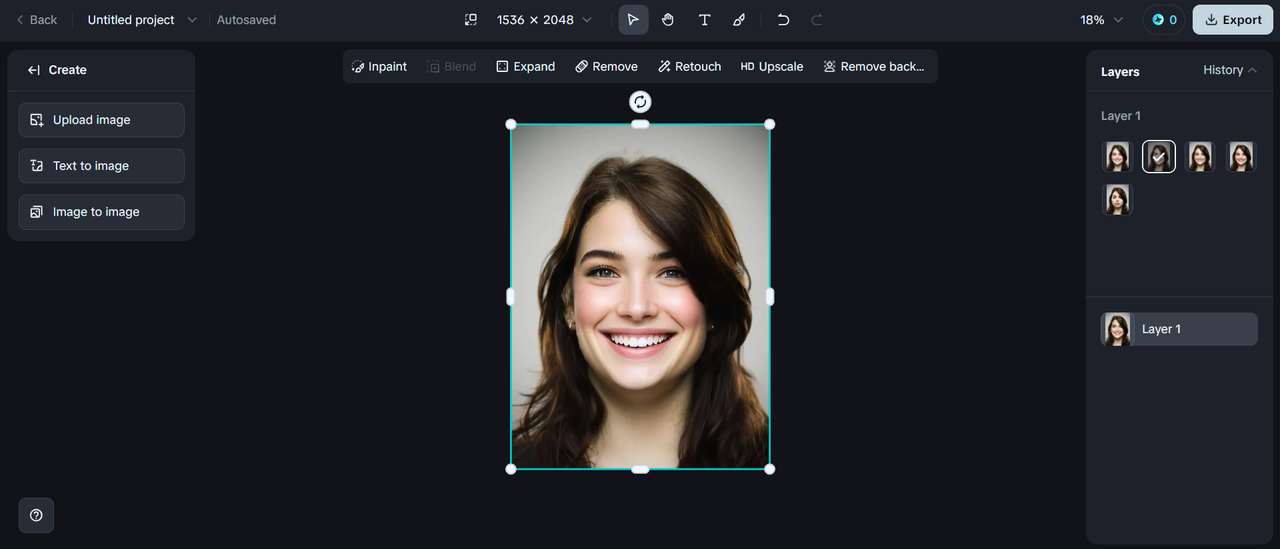Screen dimensions: 1280x549
Task: Undo the last action
Action: [783, 20]
